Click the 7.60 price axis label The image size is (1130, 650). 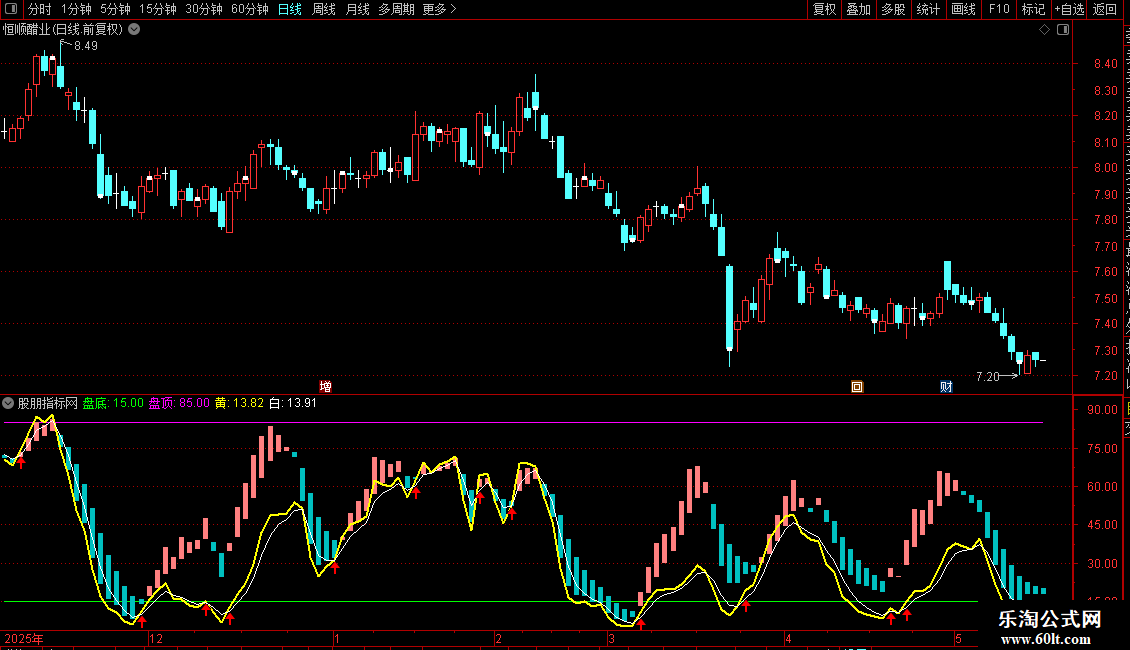(x=1105, y=272)
